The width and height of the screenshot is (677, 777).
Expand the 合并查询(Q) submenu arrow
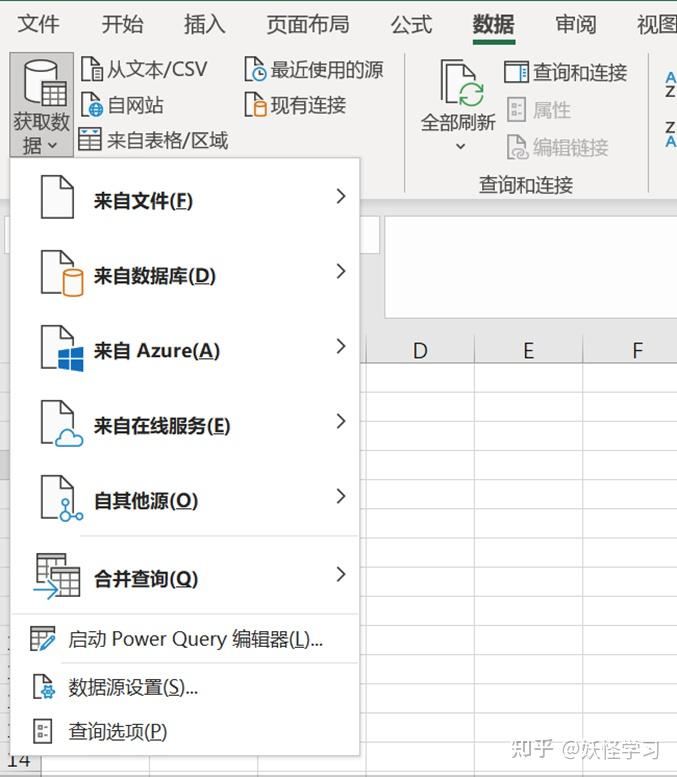point(340,574)
